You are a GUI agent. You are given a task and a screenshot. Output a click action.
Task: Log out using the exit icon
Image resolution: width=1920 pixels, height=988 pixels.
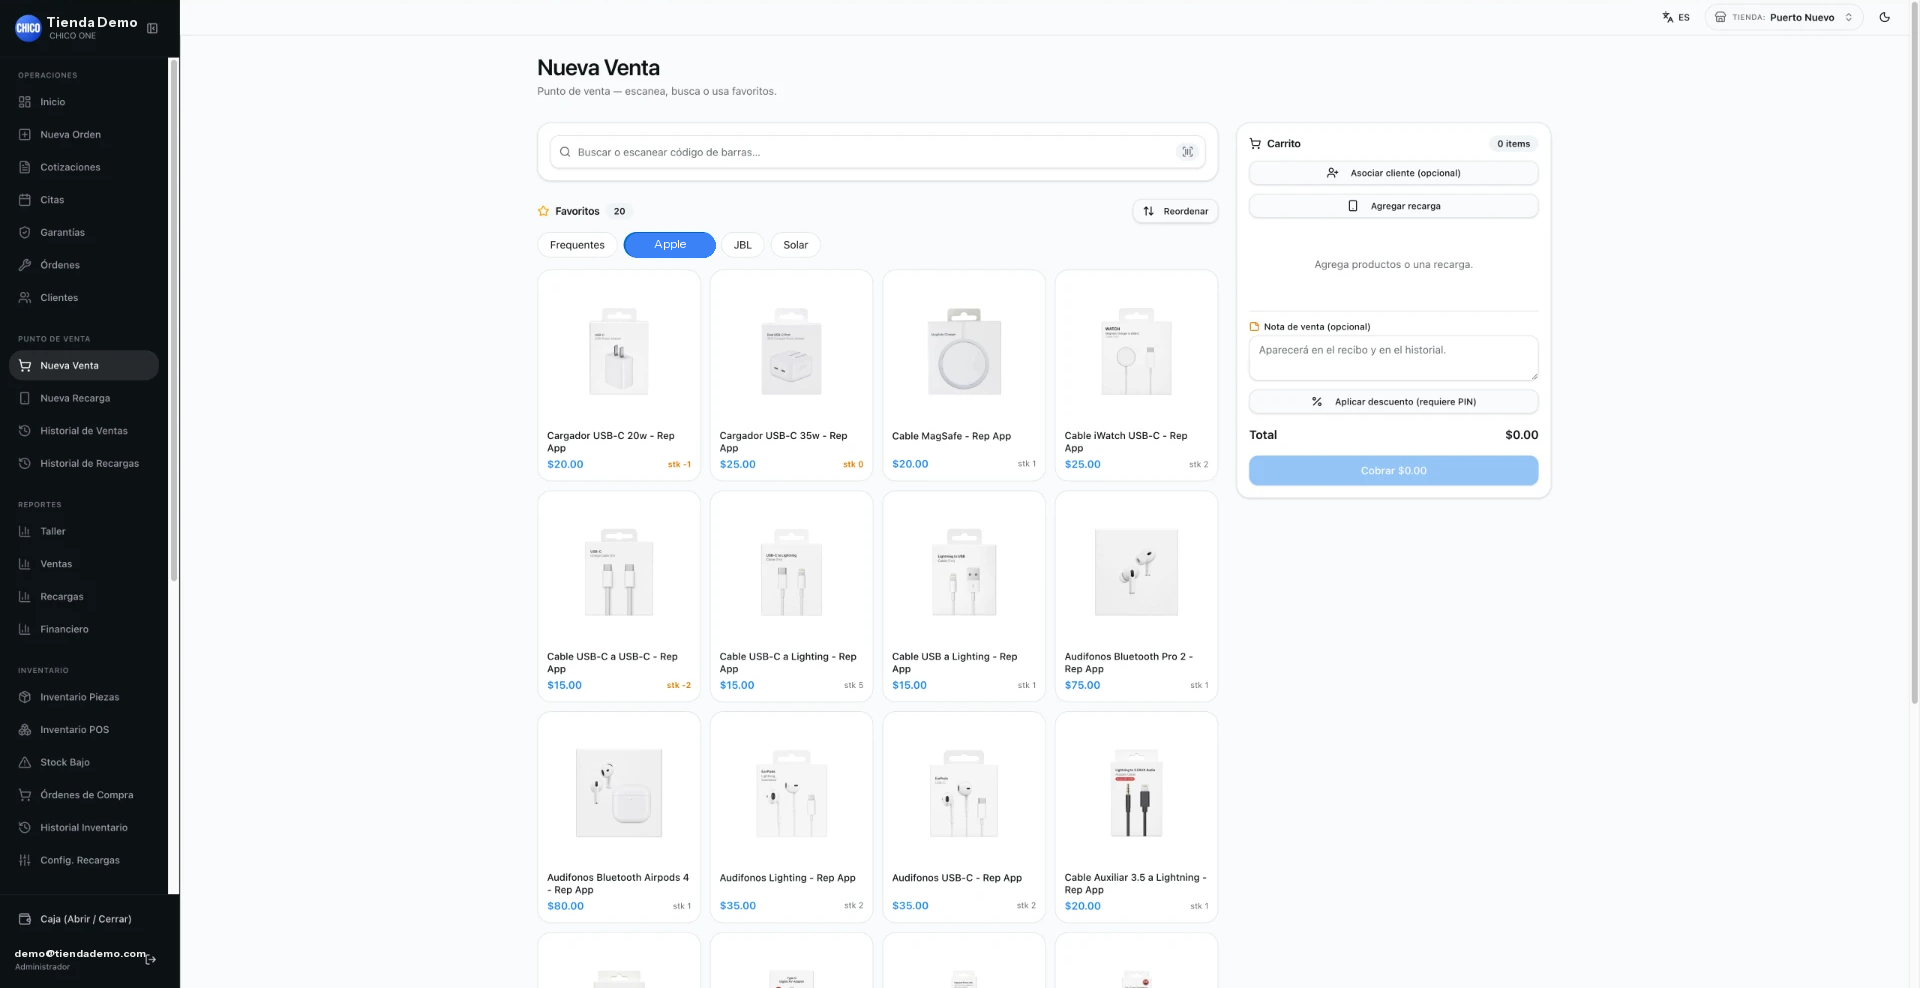click(x=151, y=959)
